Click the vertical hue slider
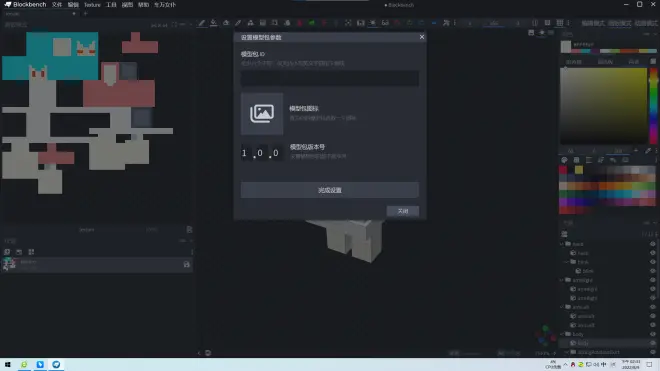 click(653, 106)
